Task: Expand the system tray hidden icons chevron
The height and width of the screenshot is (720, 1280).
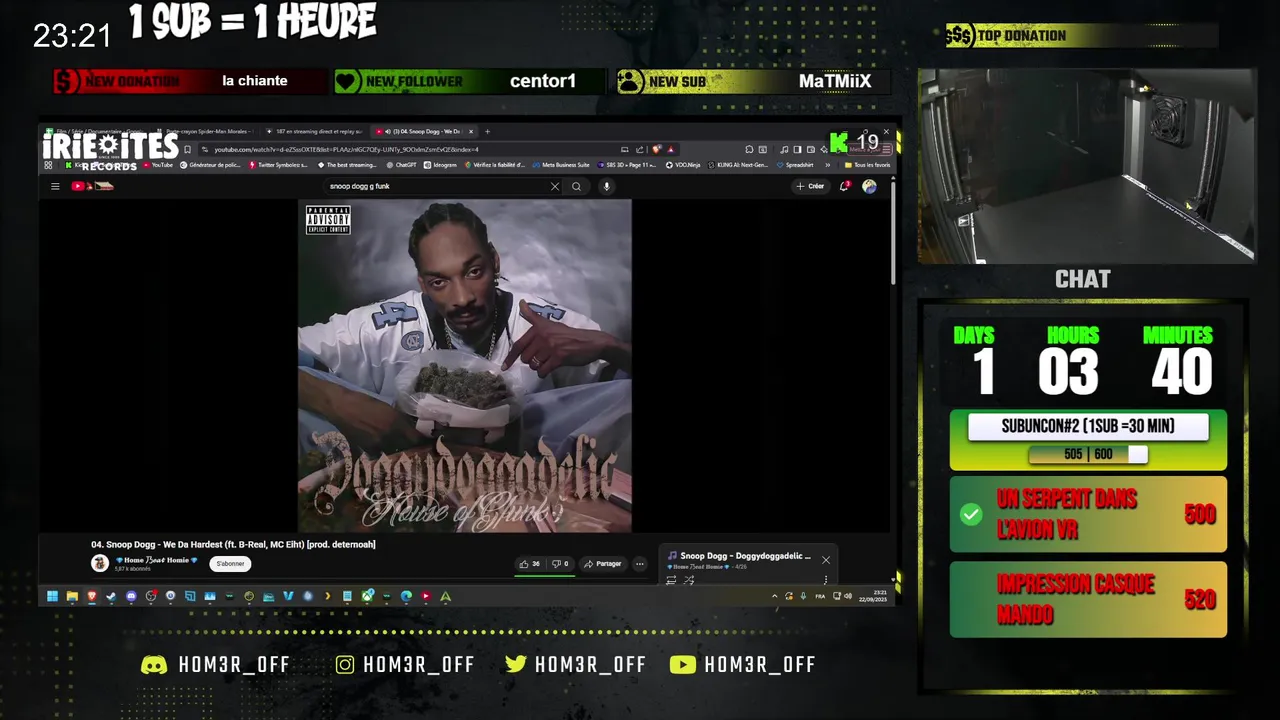Action: (x=775, y=596)
